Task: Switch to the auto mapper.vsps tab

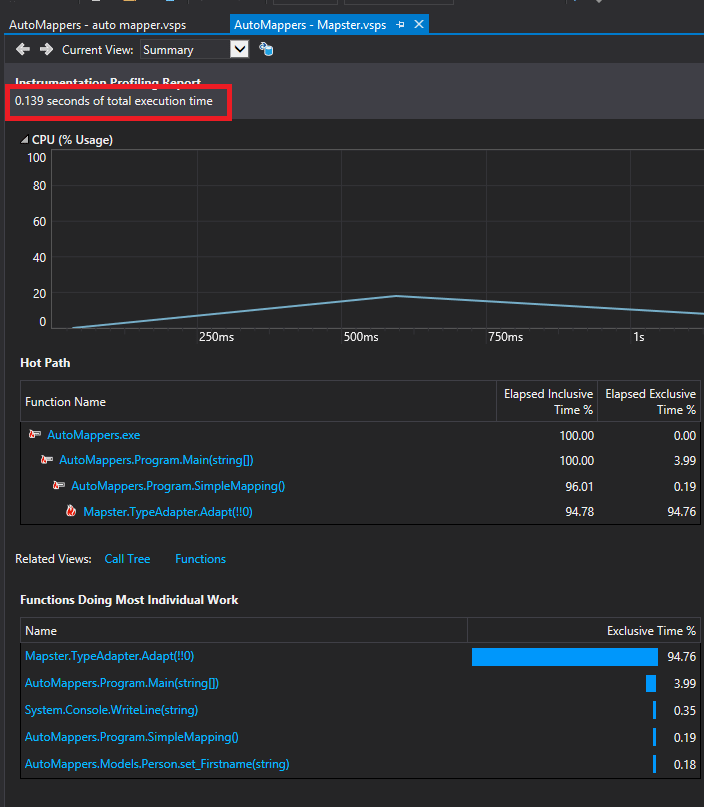Action: point(97,24)
